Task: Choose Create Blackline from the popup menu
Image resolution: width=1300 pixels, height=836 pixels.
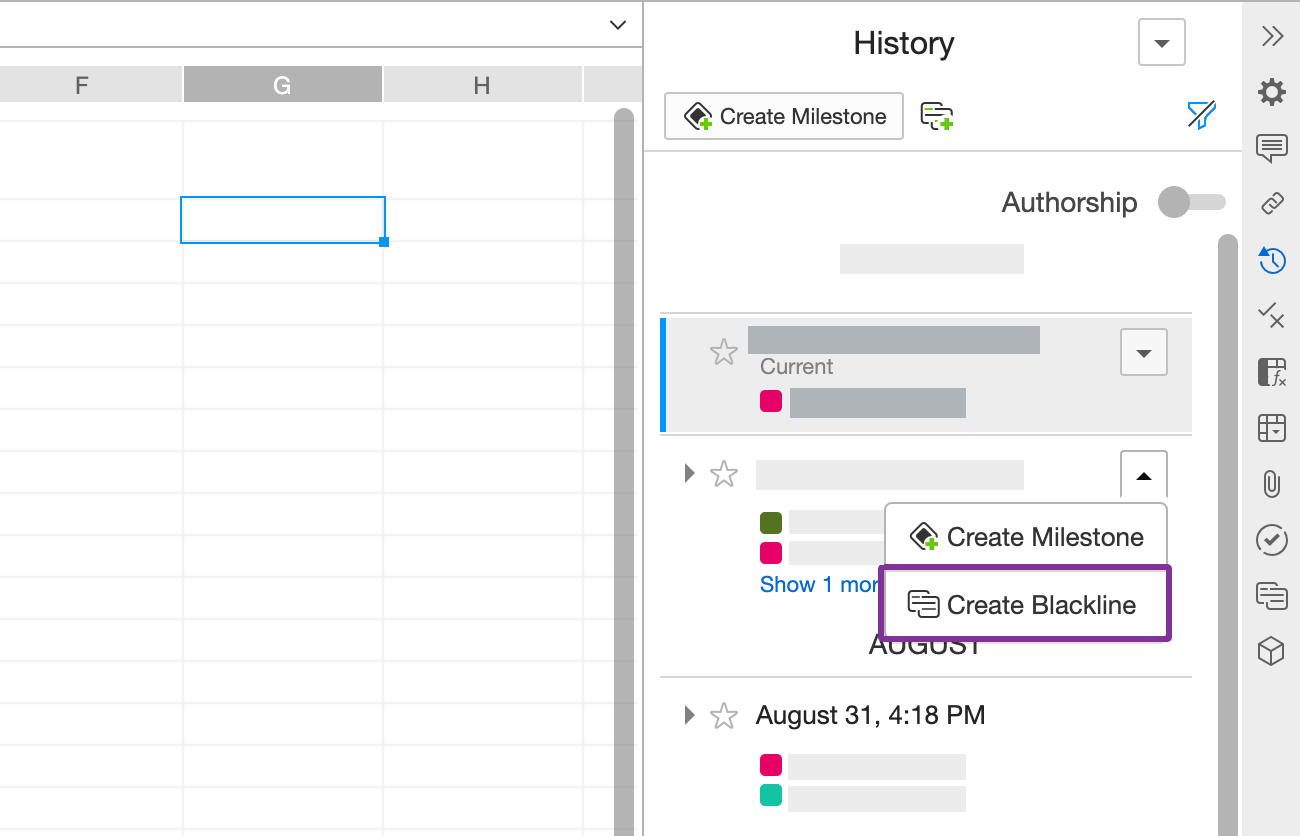Action: coord(1025,605)
